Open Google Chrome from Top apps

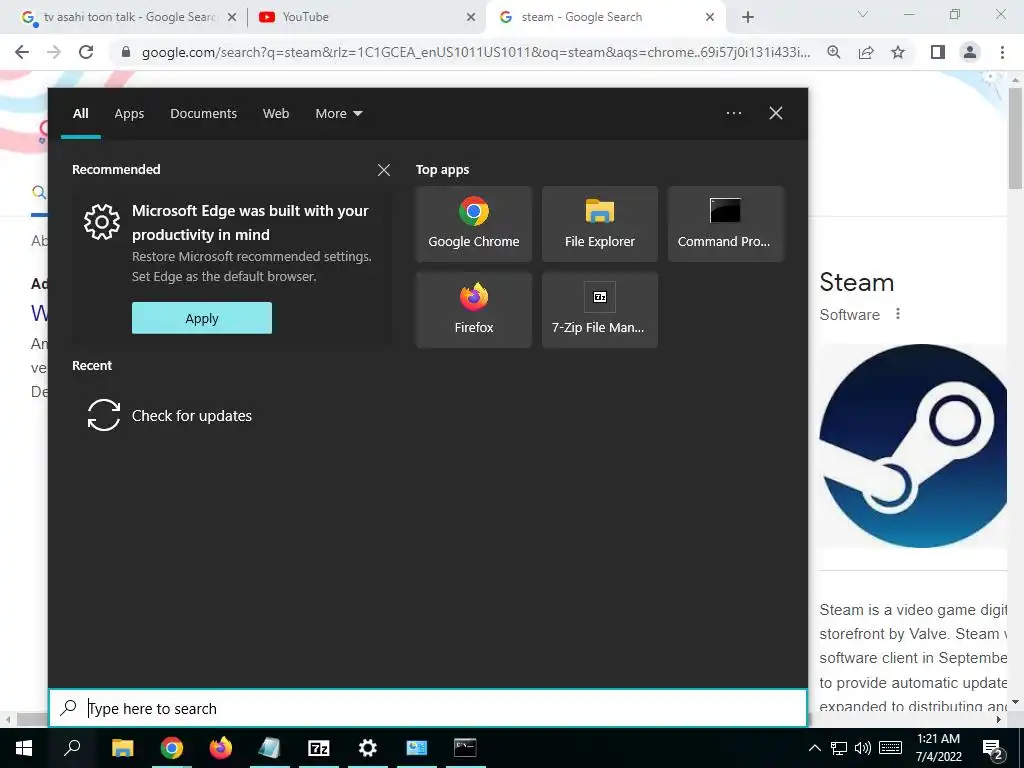(473, 224)
